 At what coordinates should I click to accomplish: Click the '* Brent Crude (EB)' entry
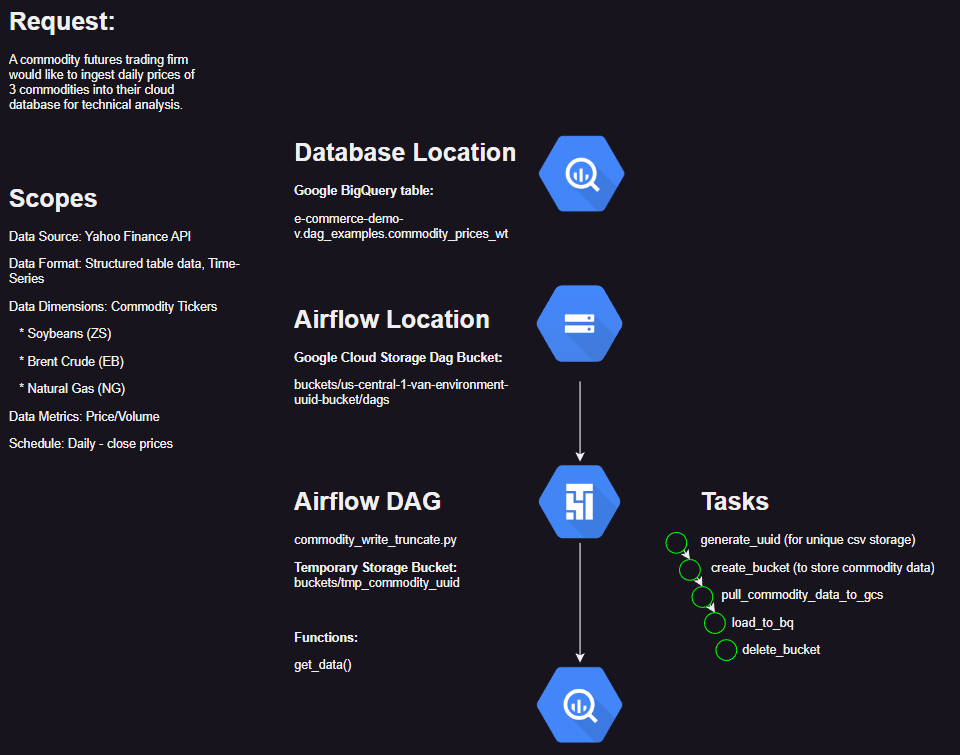pyautogui.click(x=71, y=361)
